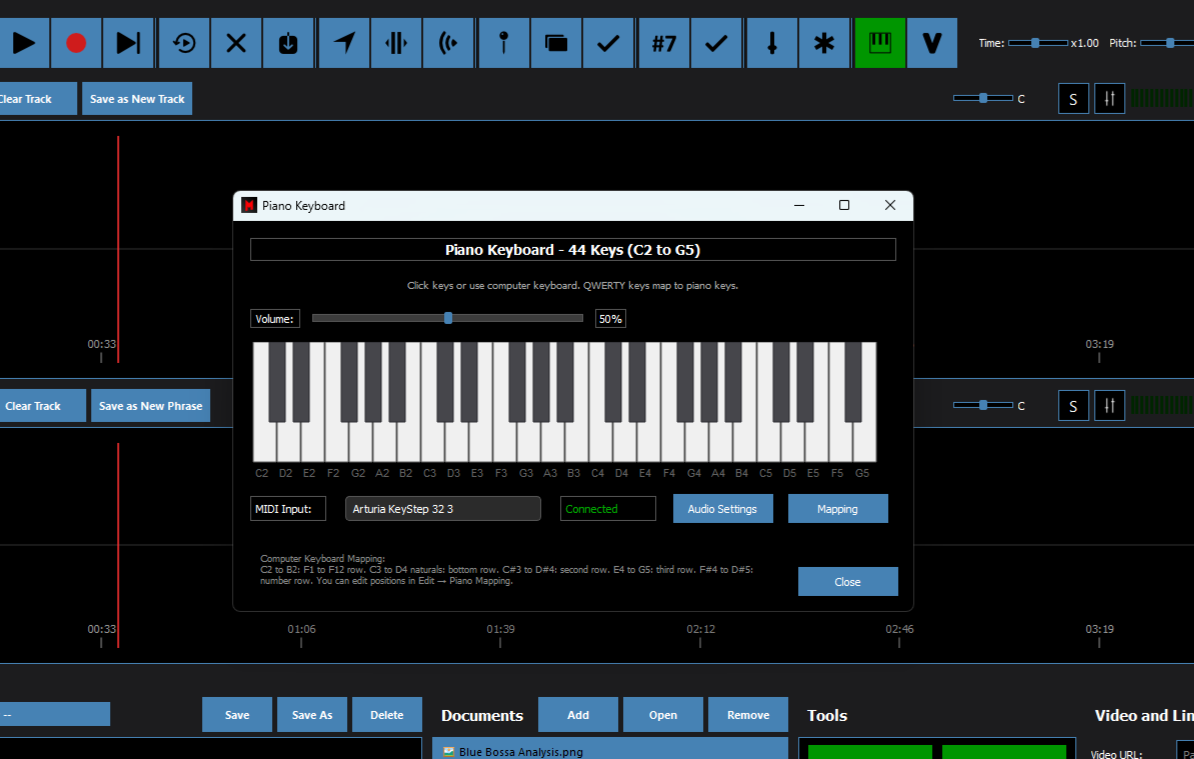
Task: Toggle the mixer sliders button next to Solo
Action: [1109, 98]
